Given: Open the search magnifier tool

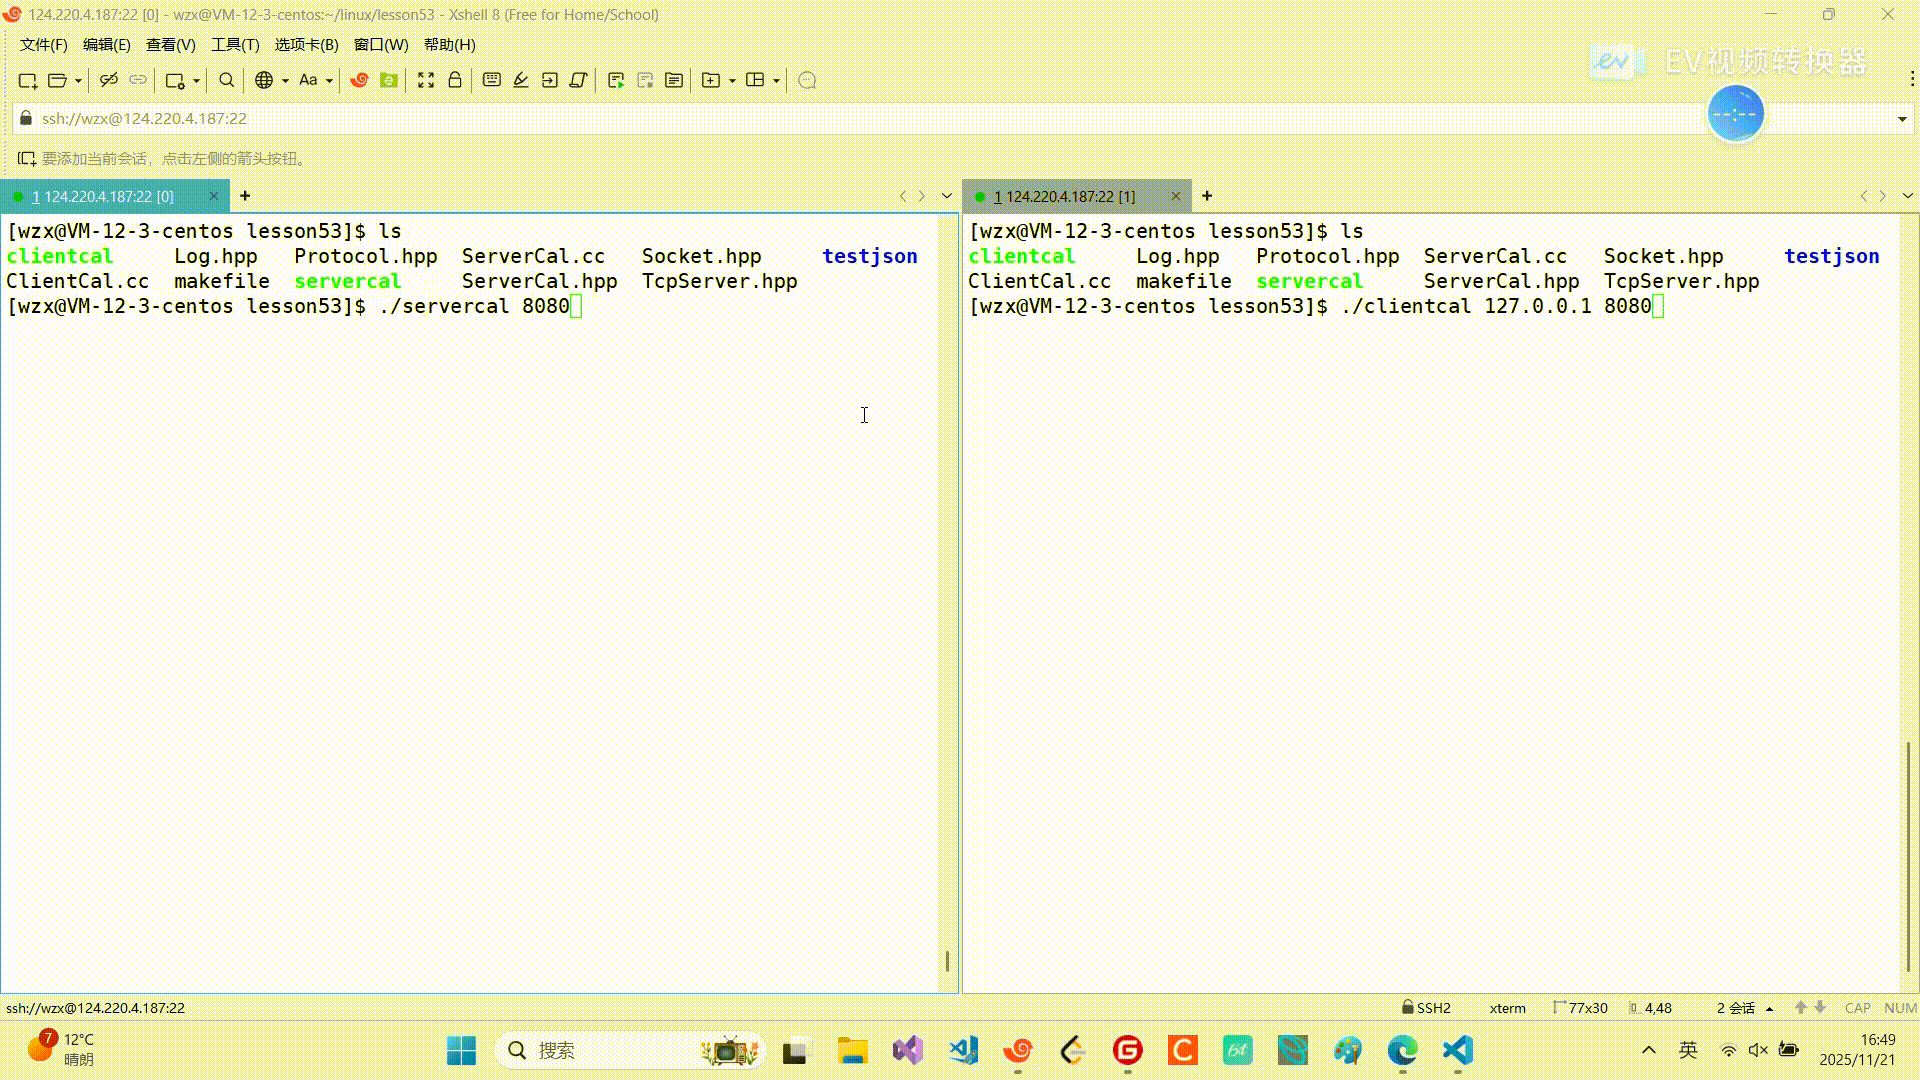Looking at the screenshot, I should [x=227, y=80].
